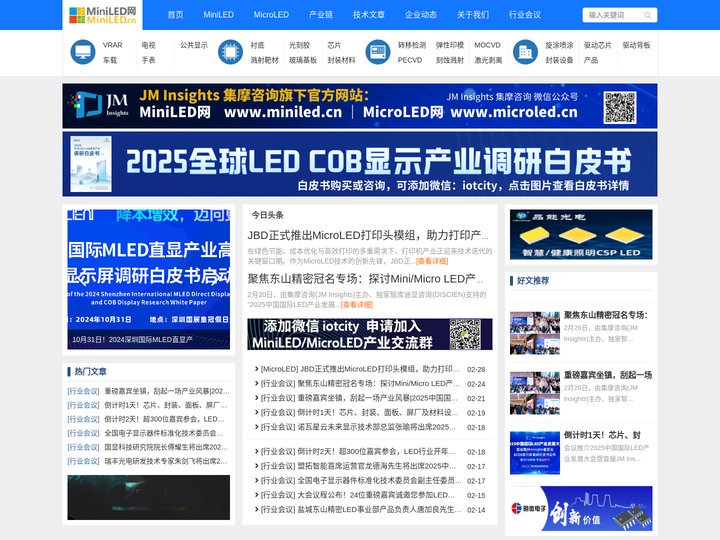
Task: Click the equipment category icon
Action: pos(377,52)
